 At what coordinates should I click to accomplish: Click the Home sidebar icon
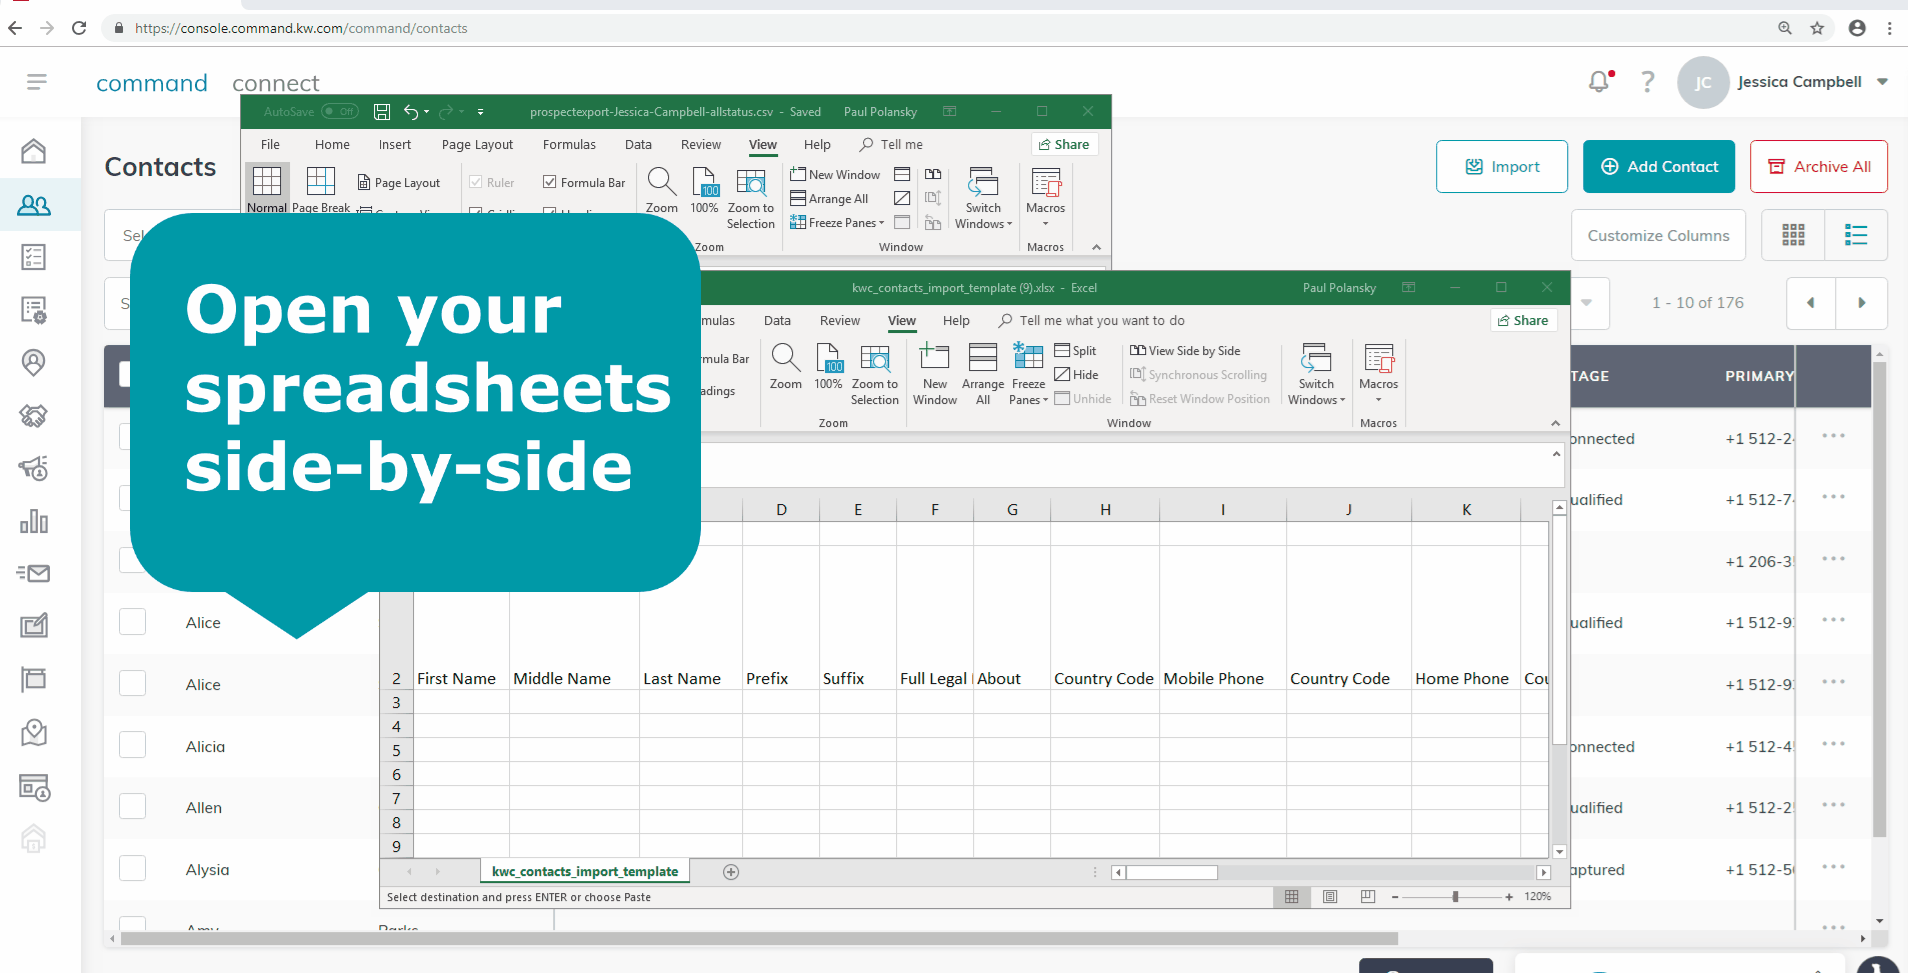click(x=34, y=151)
